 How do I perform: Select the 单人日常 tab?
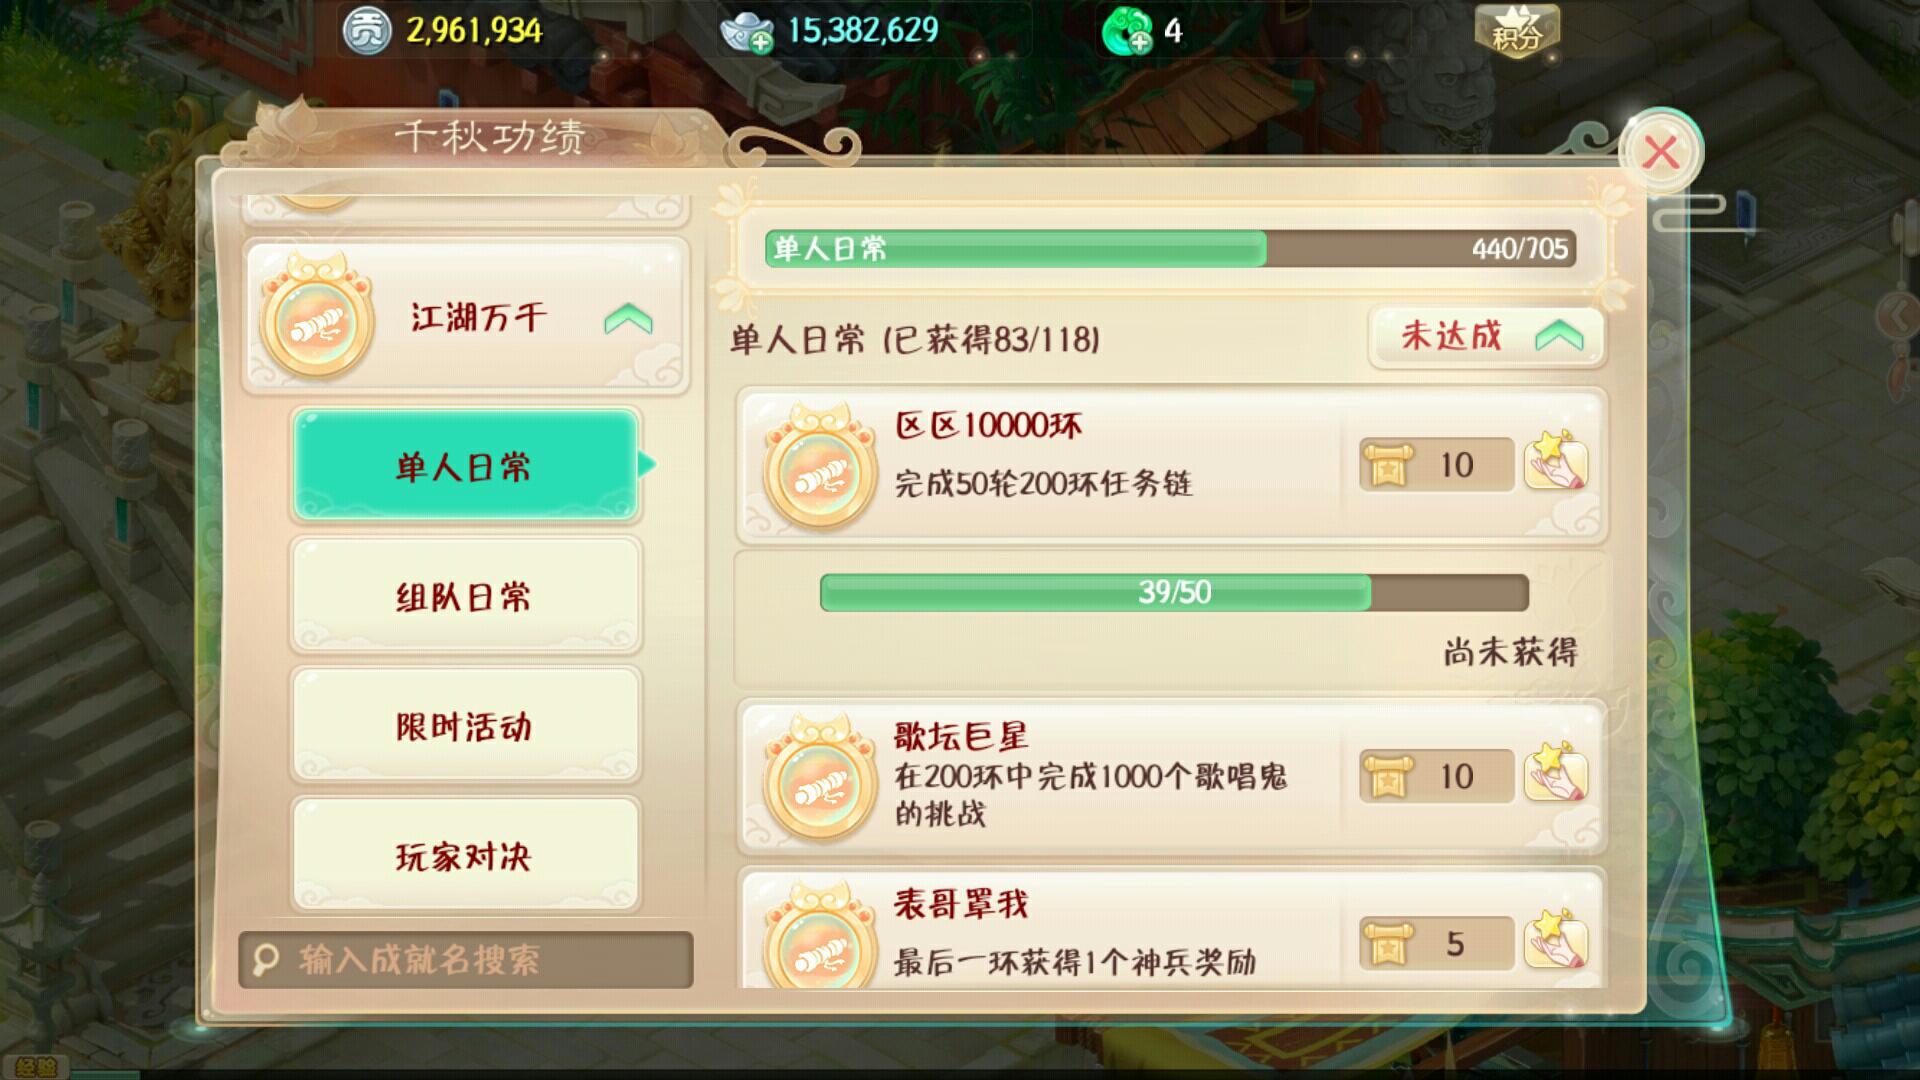[x=465, y=466]
